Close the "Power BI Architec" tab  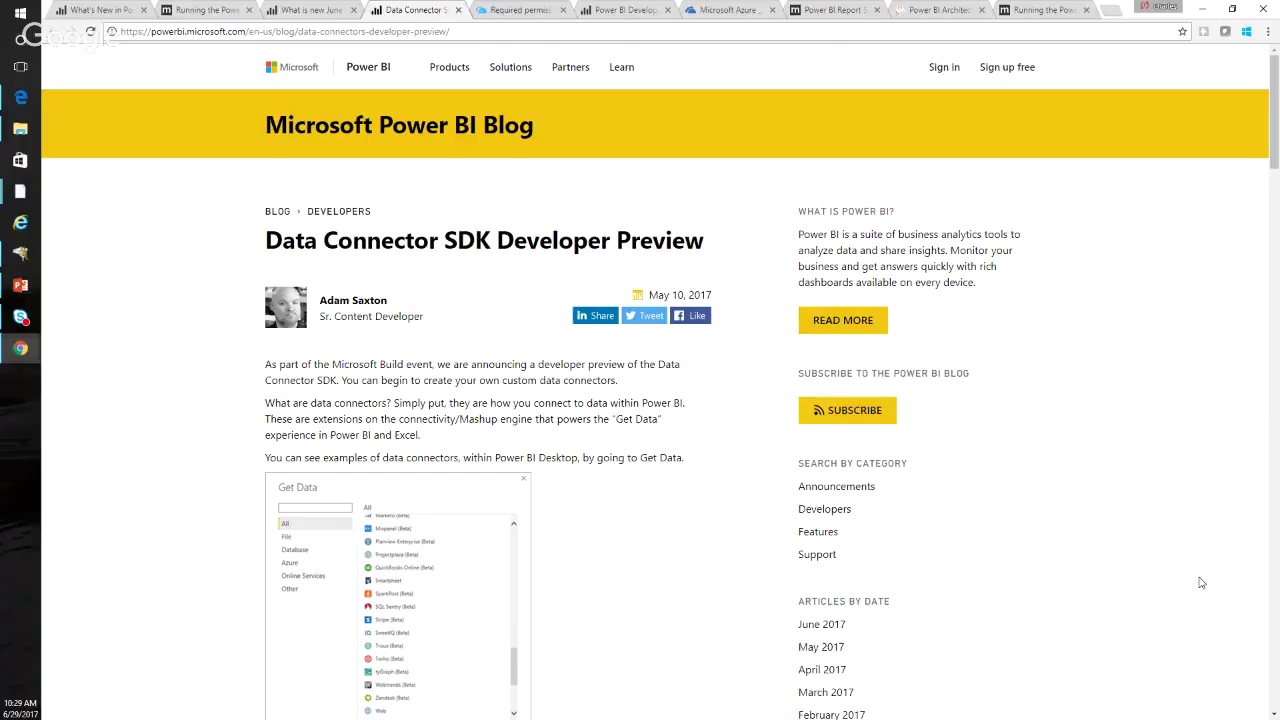[x=981, y=10]
